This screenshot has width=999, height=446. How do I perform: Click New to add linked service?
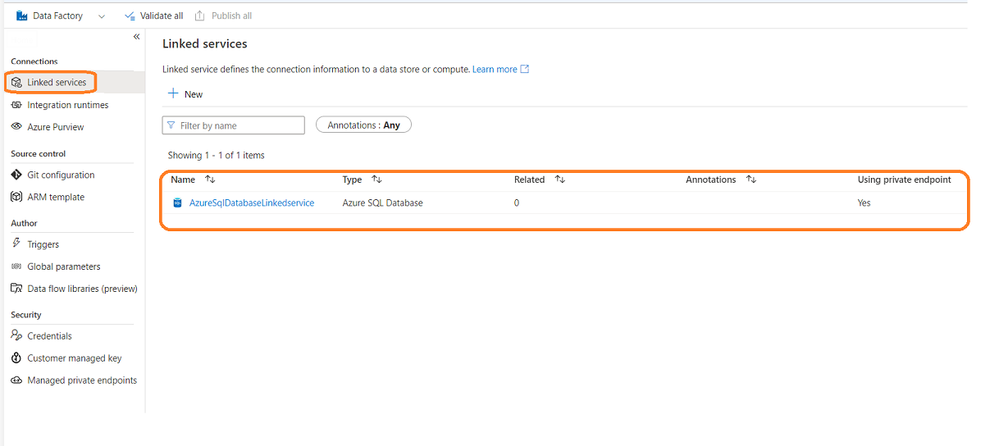pyautogui.click(x=185, y=94)
